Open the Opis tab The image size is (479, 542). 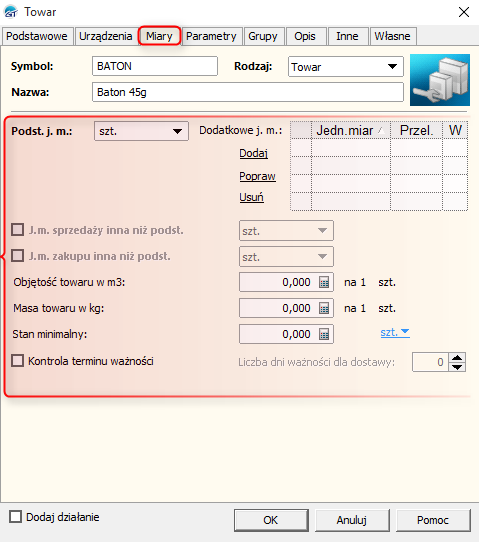(x=305, y=36)
